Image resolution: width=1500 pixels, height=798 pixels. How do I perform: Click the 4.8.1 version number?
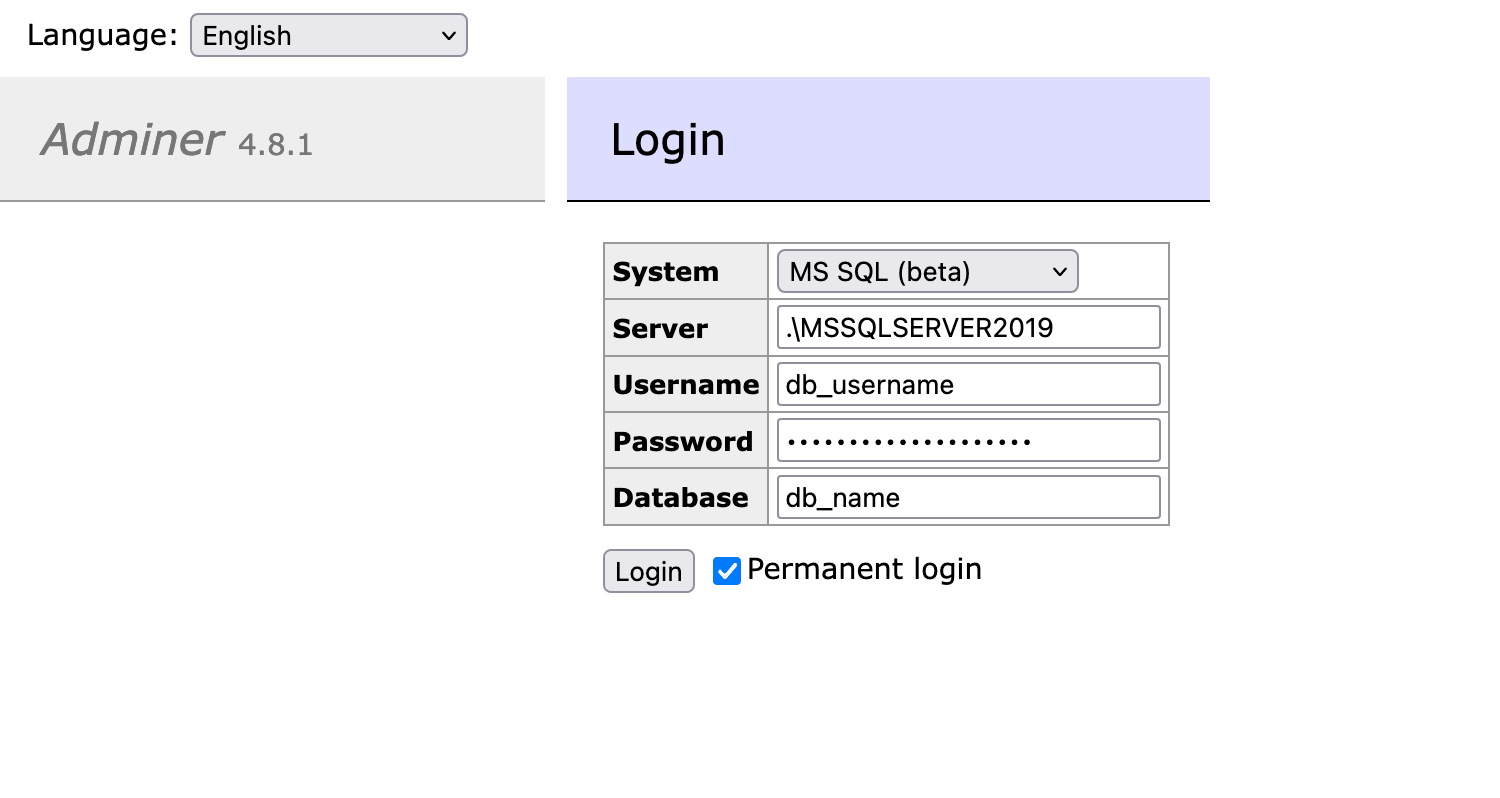pos(275,145)
